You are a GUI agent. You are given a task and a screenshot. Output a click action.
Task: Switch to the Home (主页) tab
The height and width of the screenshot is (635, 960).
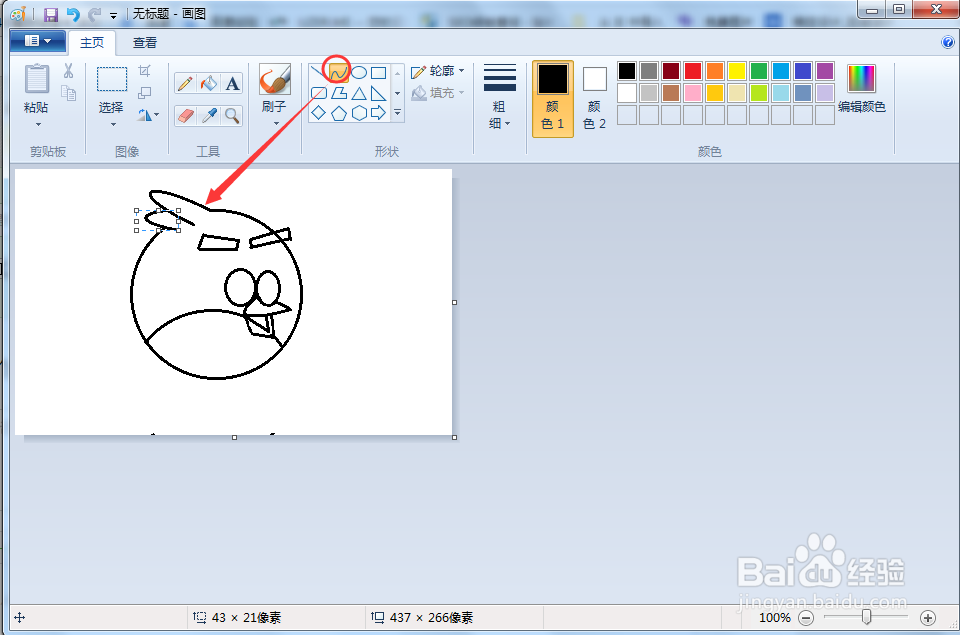[x=92, y=42]
